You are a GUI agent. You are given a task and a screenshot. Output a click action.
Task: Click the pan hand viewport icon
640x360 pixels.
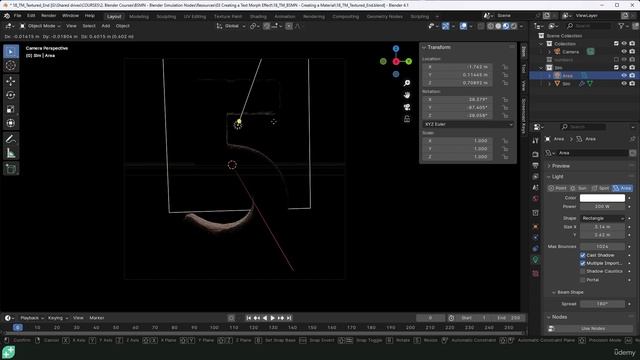point(407,95)
